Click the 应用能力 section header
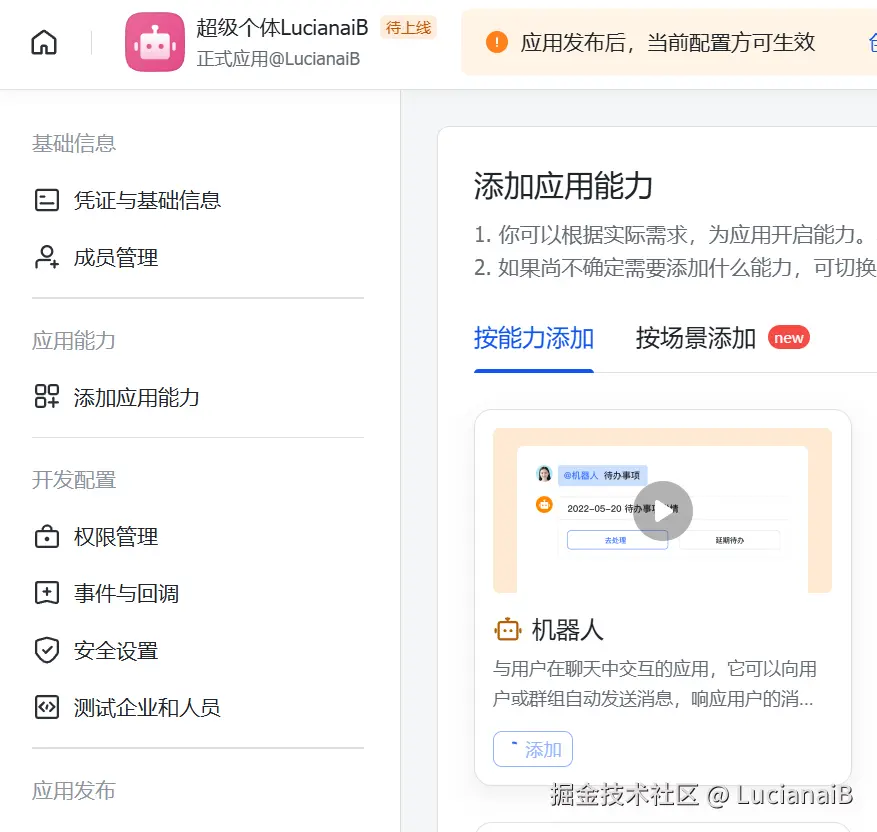The width and height of the screenshot is (877, 832). click(74, 341)
